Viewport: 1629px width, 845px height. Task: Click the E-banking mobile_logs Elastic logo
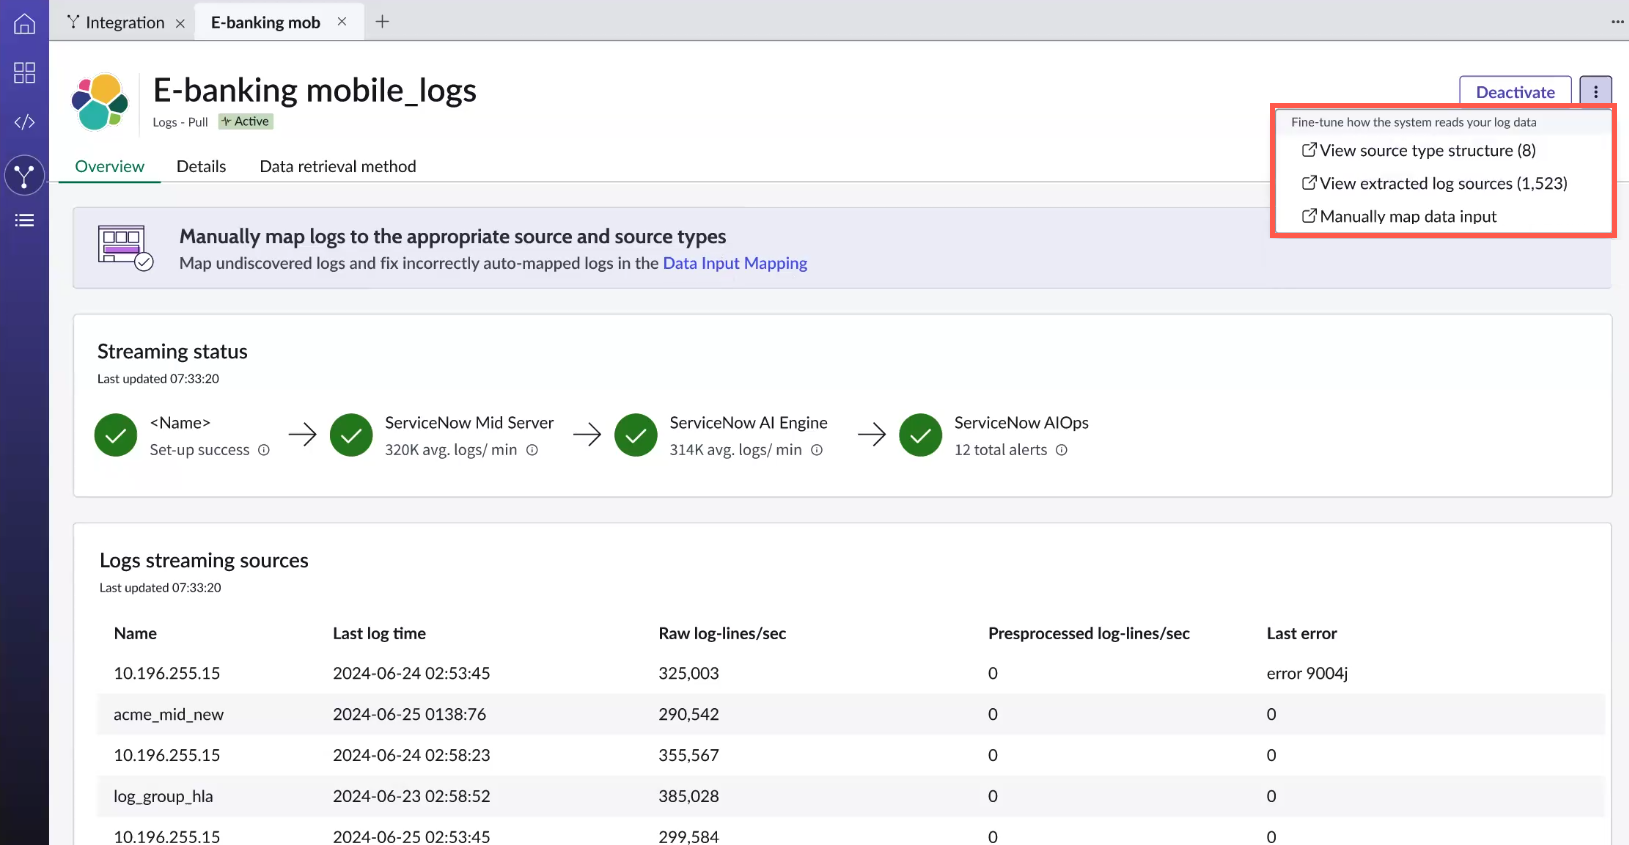click(x=100, y=102)
